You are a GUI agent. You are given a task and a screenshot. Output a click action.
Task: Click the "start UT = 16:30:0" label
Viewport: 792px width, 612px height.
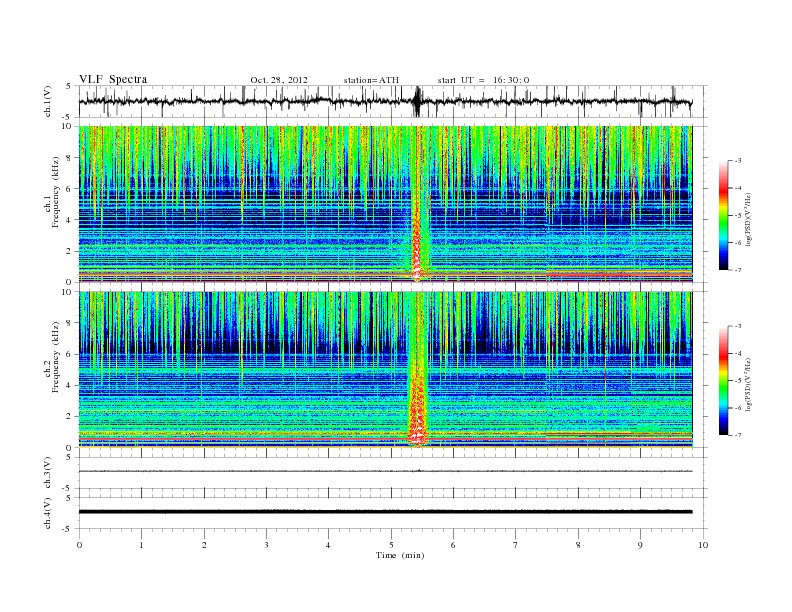483,80
